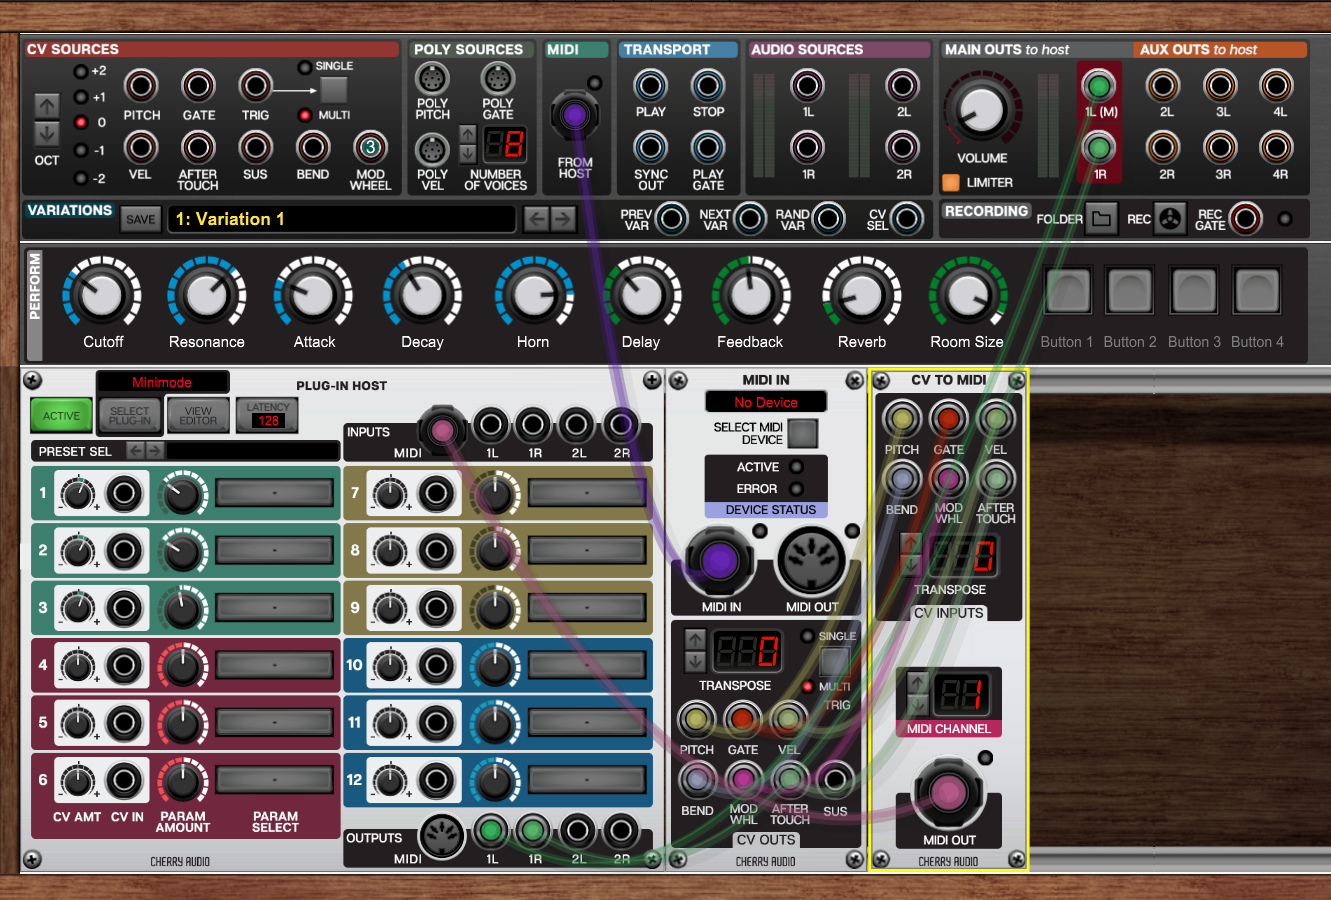Click the SUS jack in MIDI IN CV outs
Image resolution: width=1331 pixels, height=900 pixels.
click(835, 780)
